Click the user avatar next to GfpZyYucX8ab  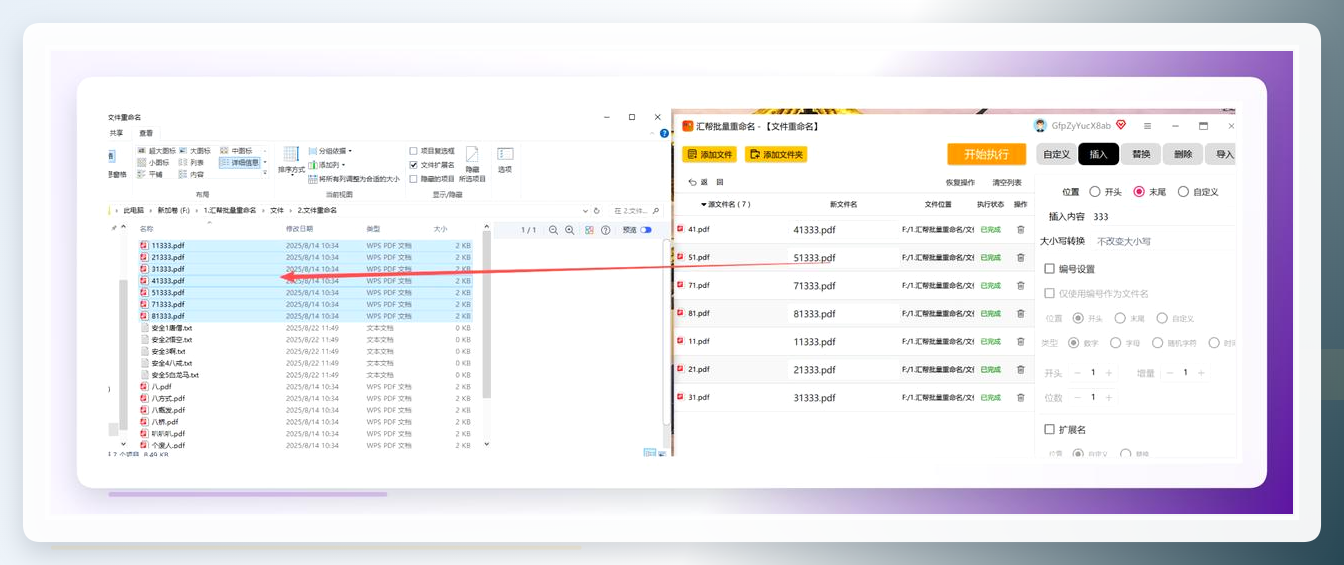coord(1041,126)
